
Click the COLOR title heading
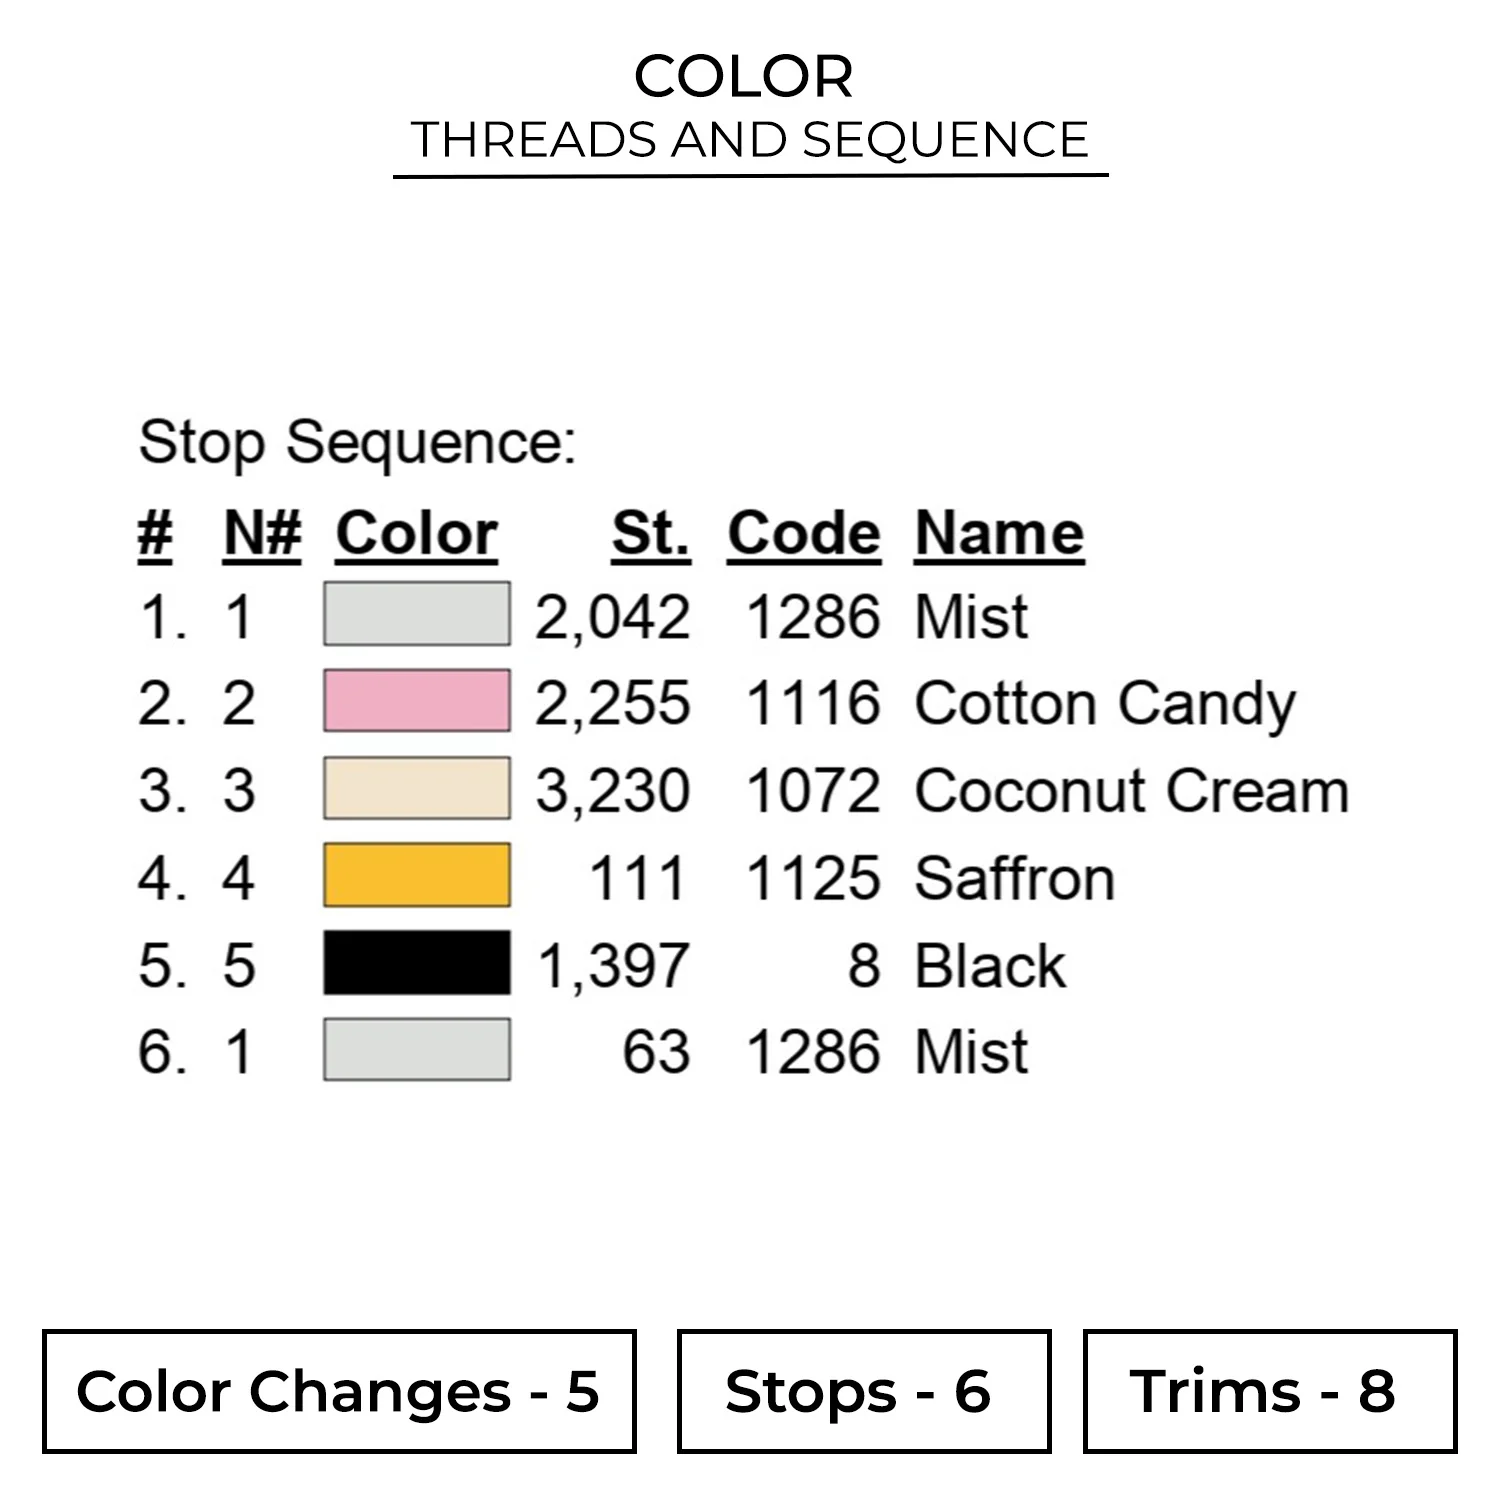coord(744,77)
